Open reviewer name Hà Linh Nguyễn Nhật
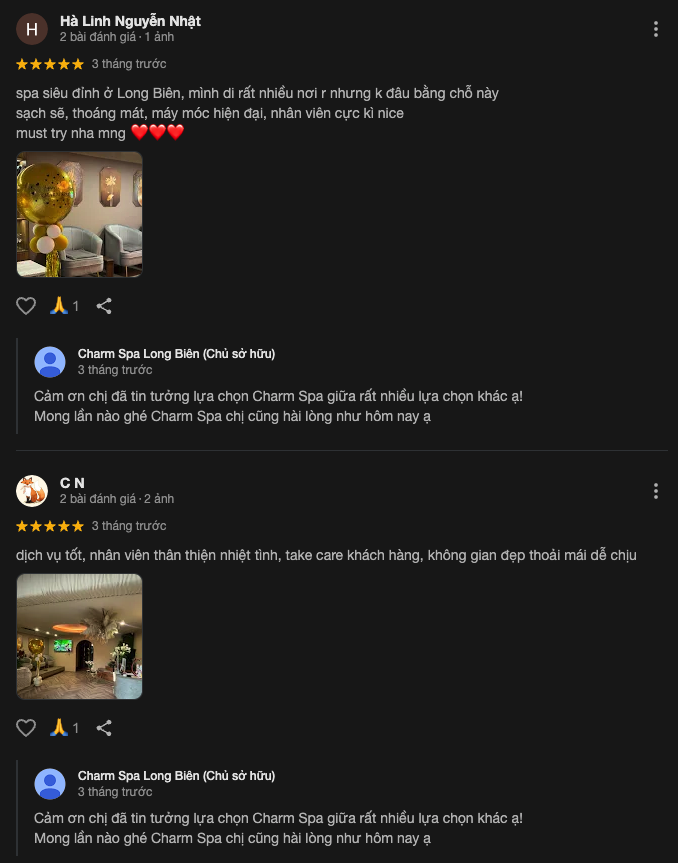 [130, 21]
